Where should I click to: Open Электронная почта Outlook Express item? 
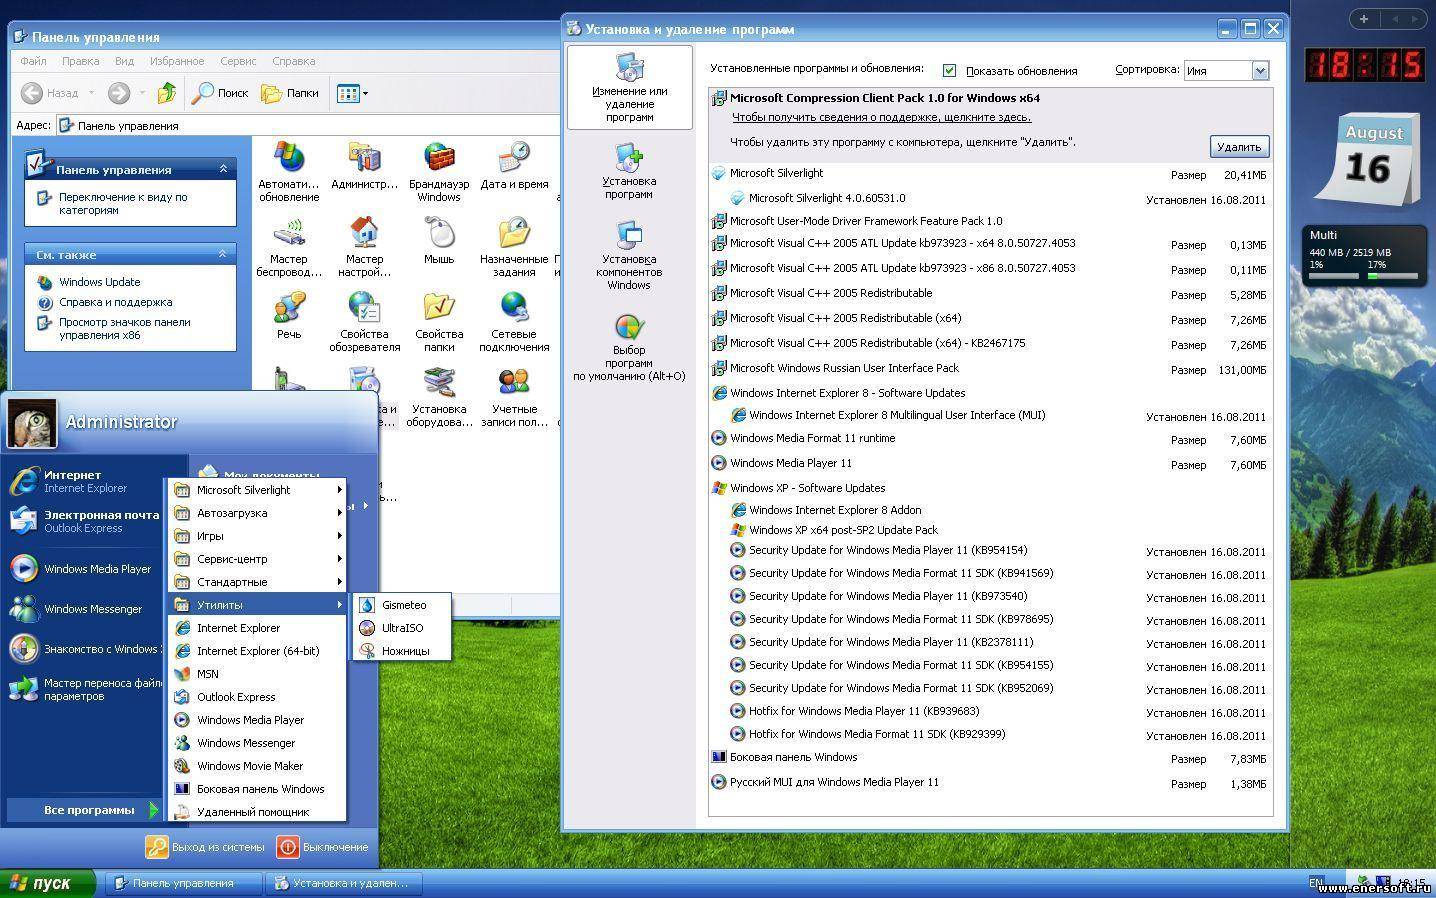coord(83,521)
